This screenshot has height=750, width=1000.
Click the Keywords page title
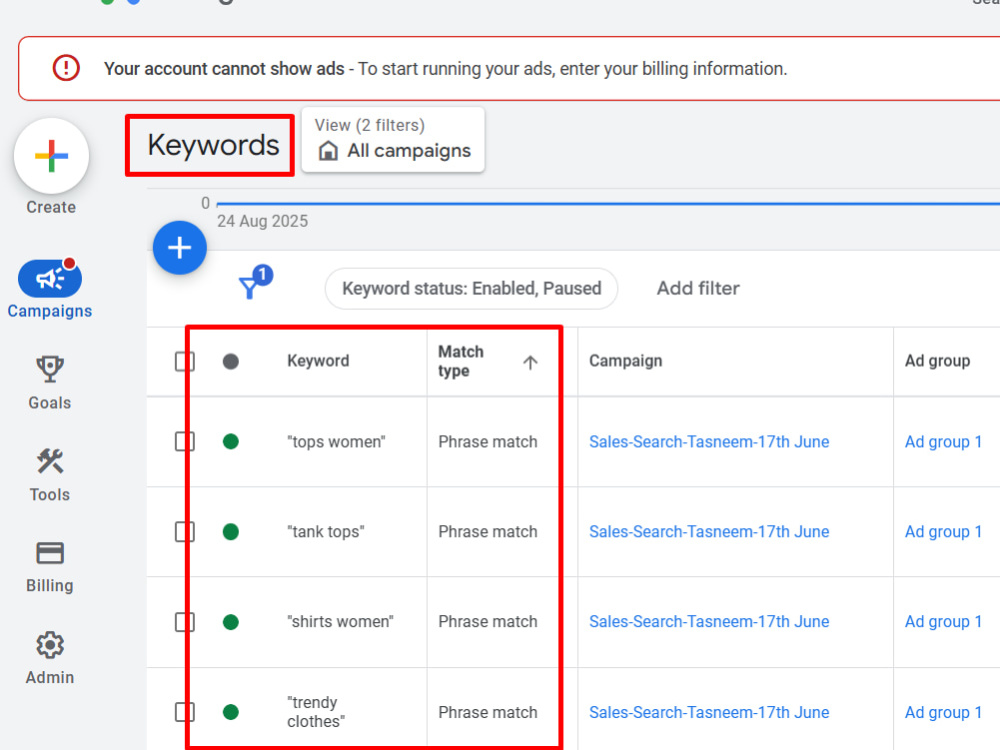[213, 145]
